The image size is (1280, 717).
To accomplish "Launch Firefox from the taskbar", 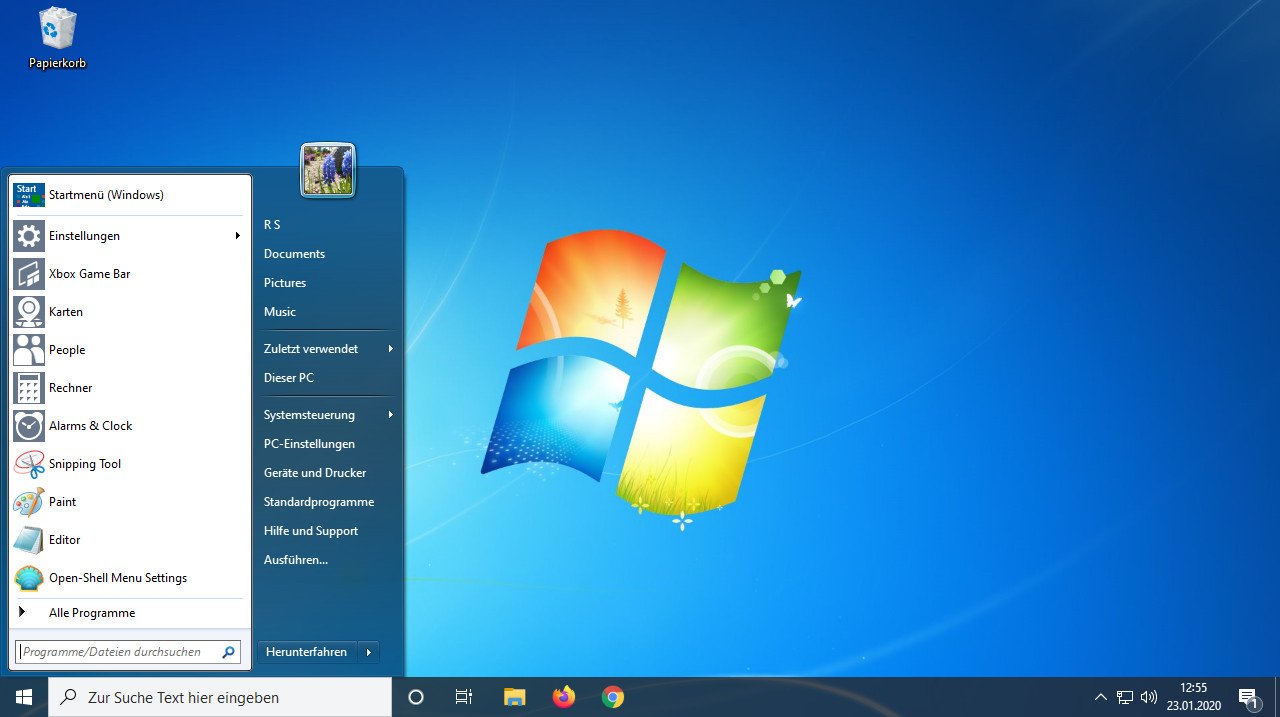I will point(563,697).
